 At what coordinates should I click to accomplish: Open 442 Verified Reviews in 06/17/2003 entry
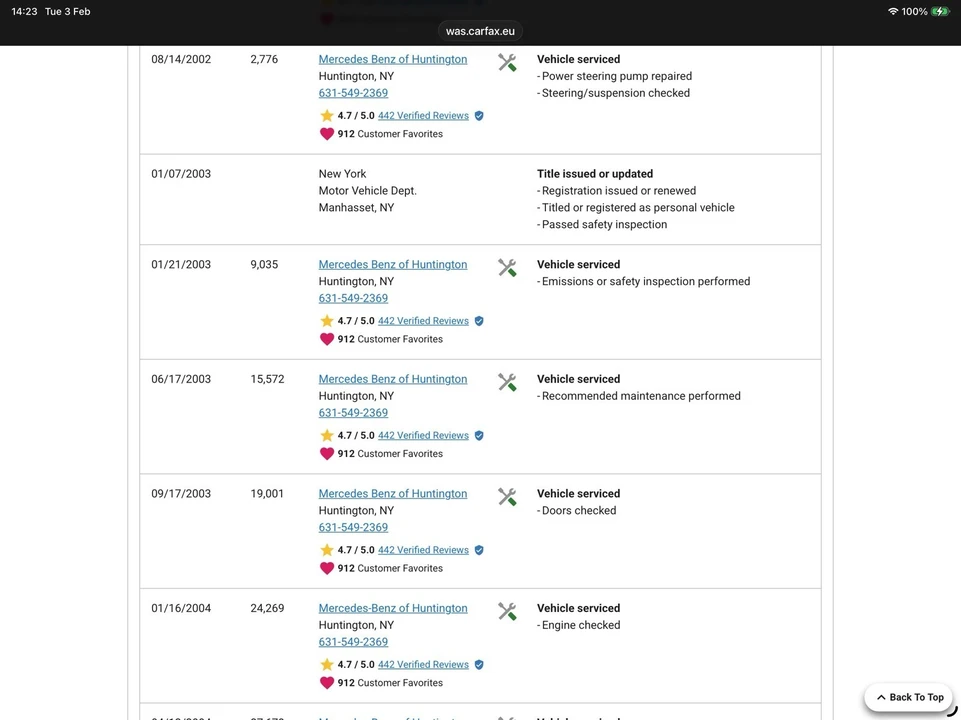424,436
